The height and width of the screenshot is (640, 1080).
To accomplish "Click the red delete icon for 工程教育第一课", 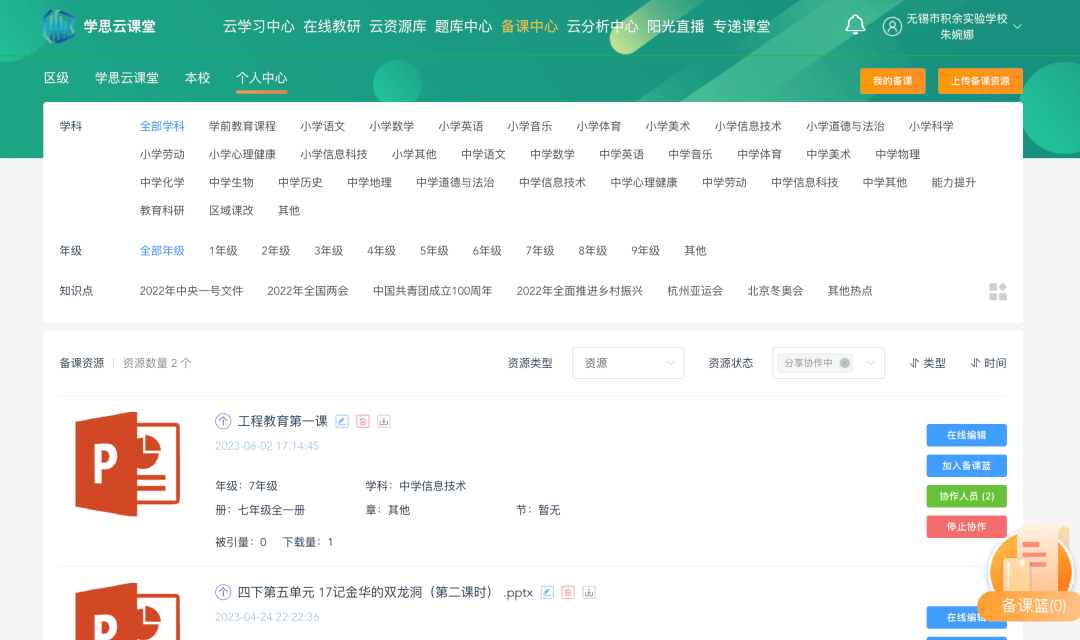I will click(363, 421).
